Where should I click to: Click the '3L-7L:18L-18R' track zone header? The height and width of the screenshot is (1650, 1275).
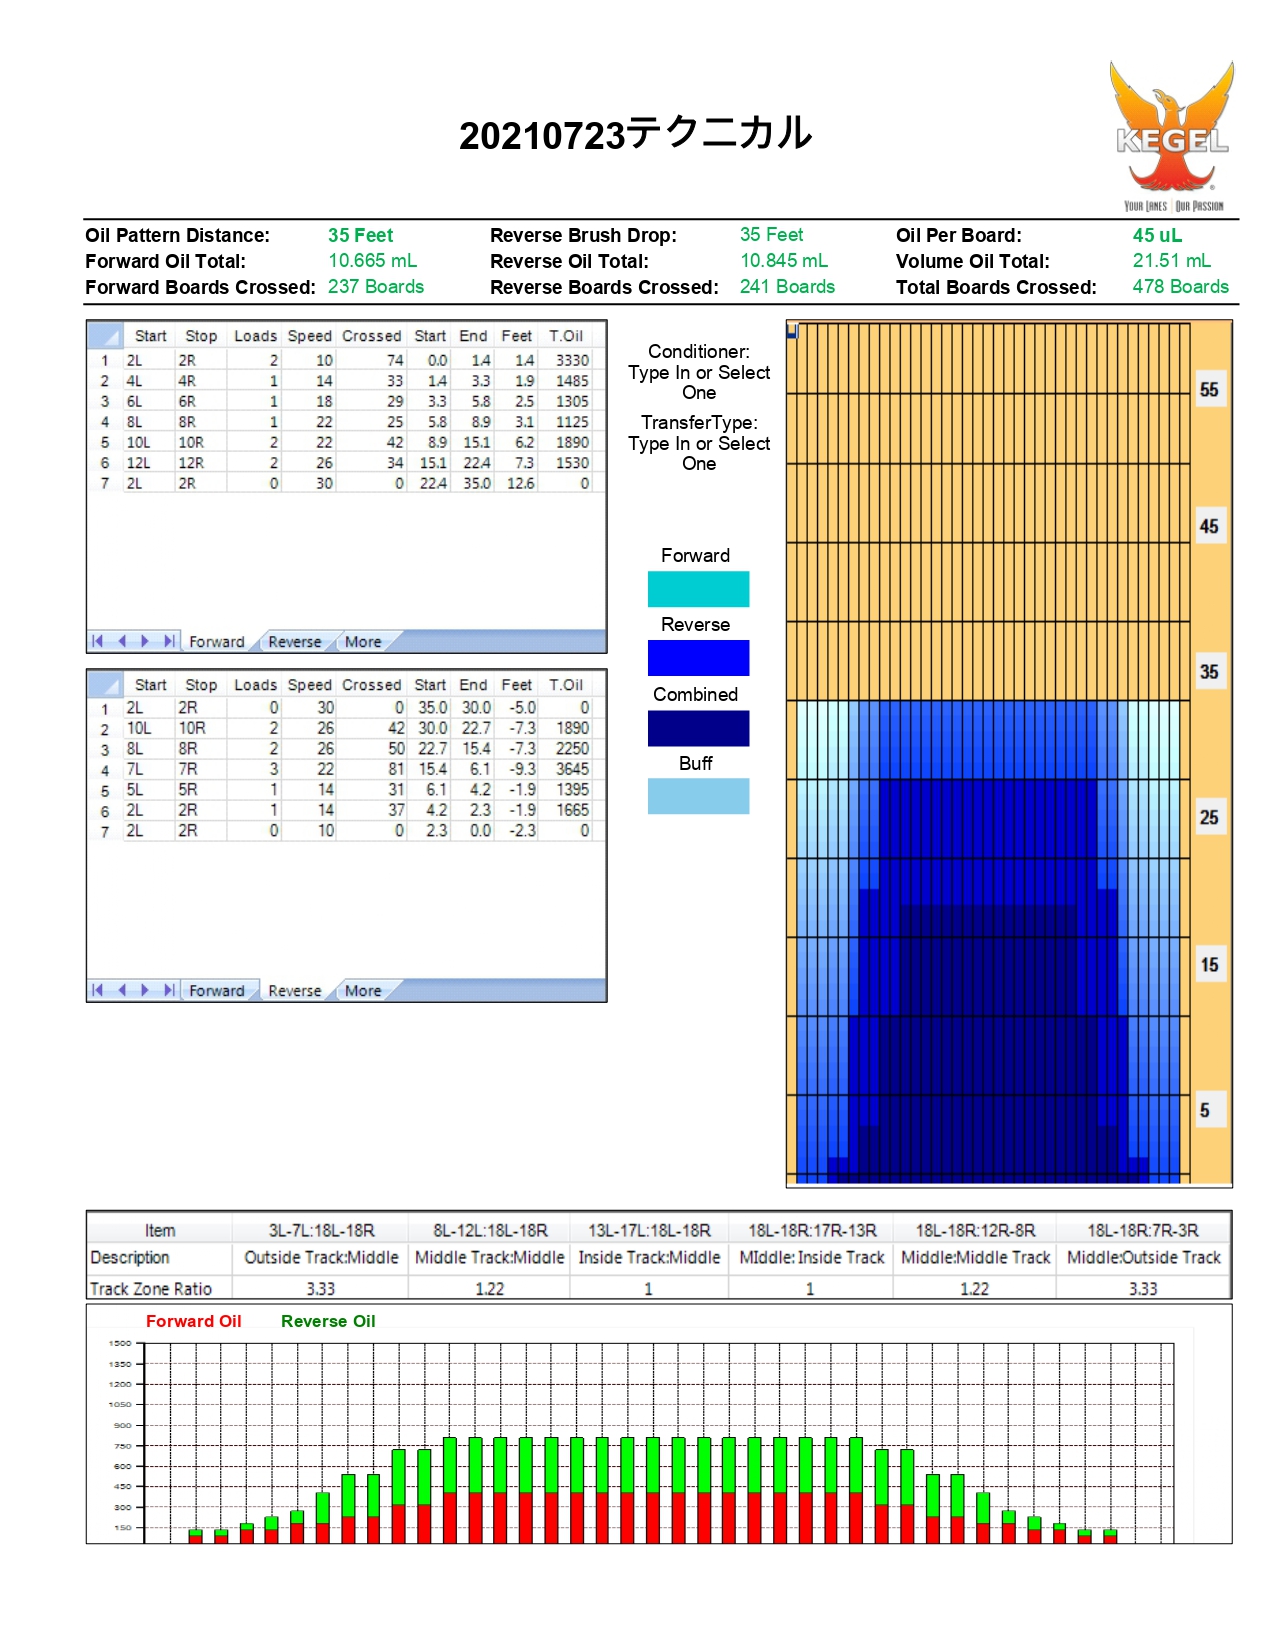321,1231
